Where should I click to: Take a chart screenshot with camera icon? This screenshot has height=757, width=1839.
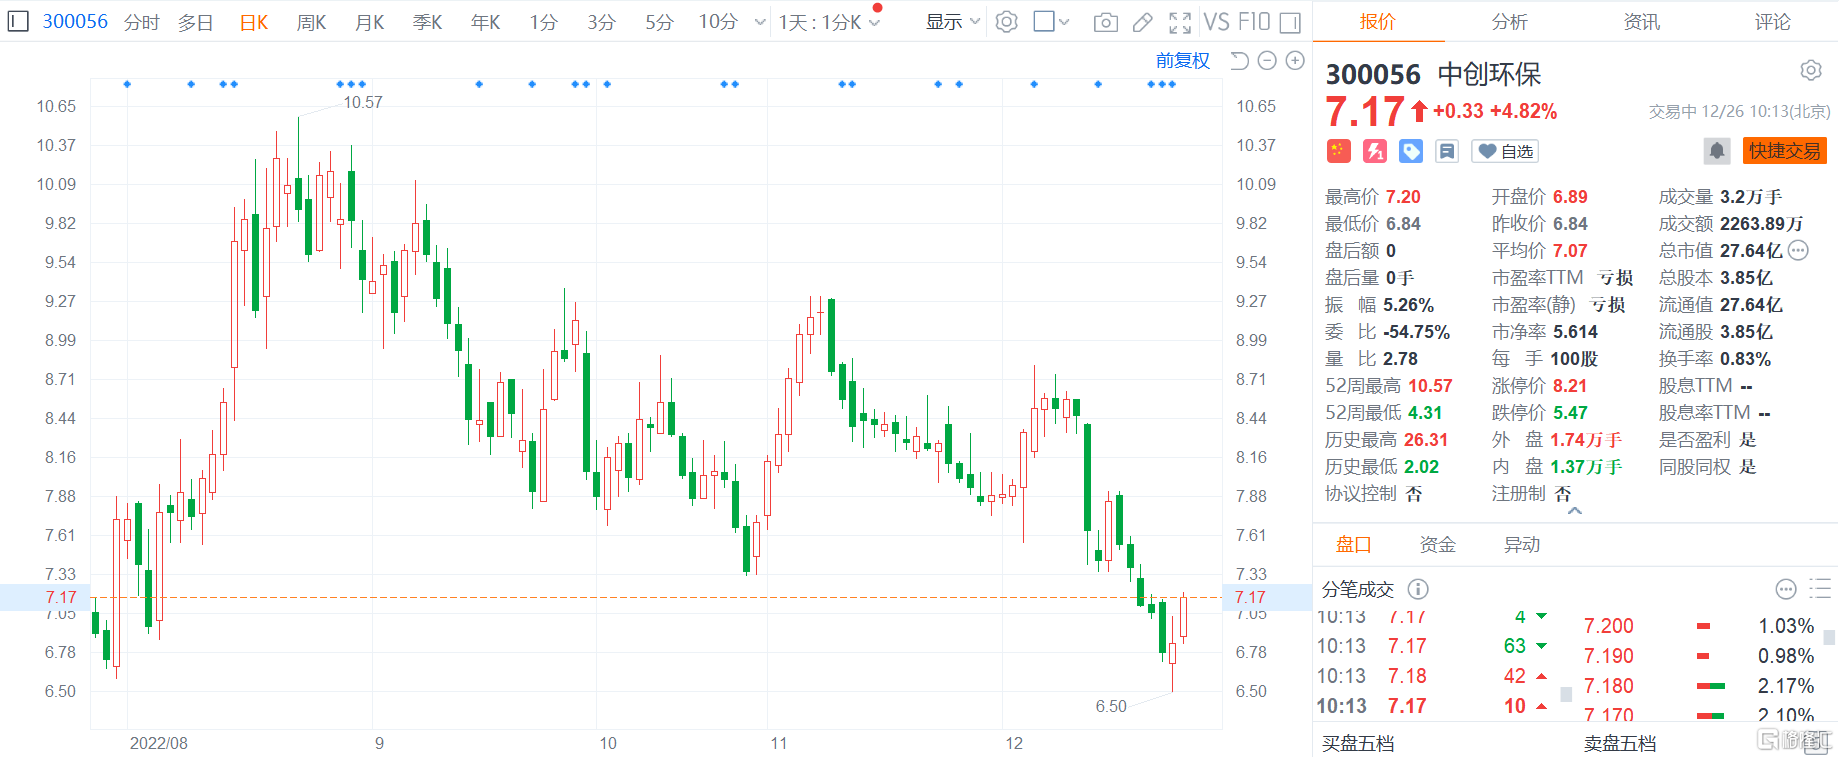coord(1105,22)
